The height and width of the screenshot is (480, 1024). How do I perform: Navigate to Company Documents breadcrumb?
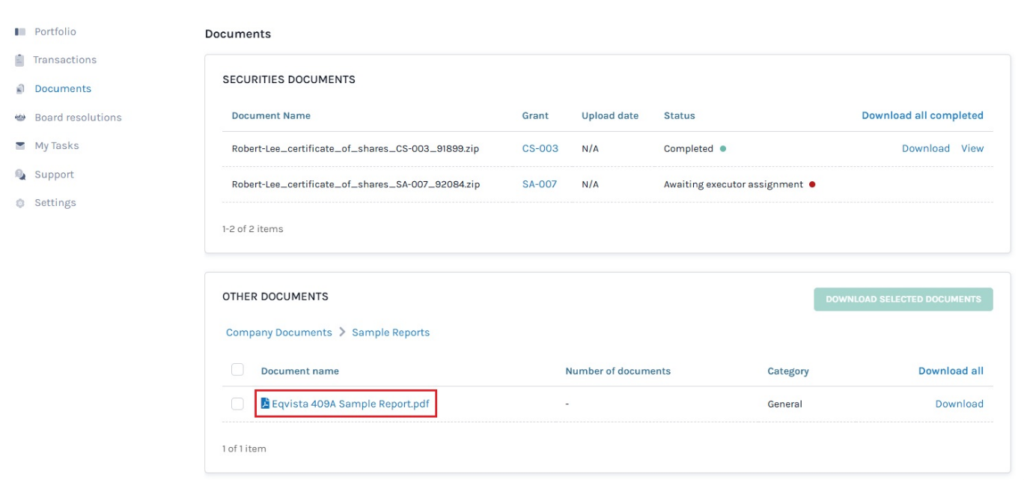[x=279, y=332]
